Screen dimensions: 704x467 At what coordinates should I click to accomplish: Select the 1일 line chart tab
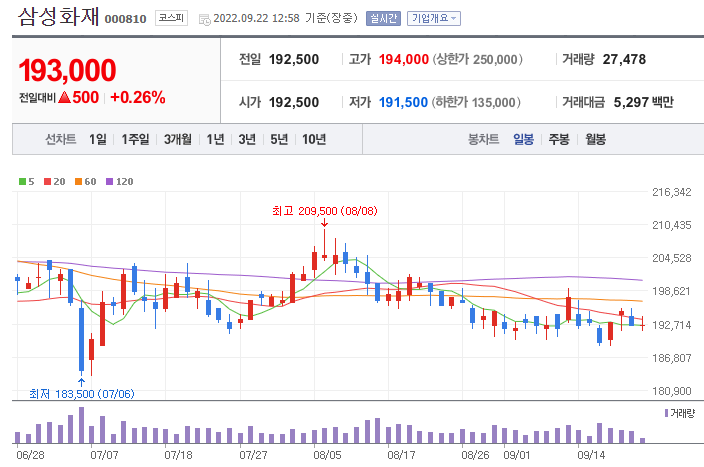98,139
